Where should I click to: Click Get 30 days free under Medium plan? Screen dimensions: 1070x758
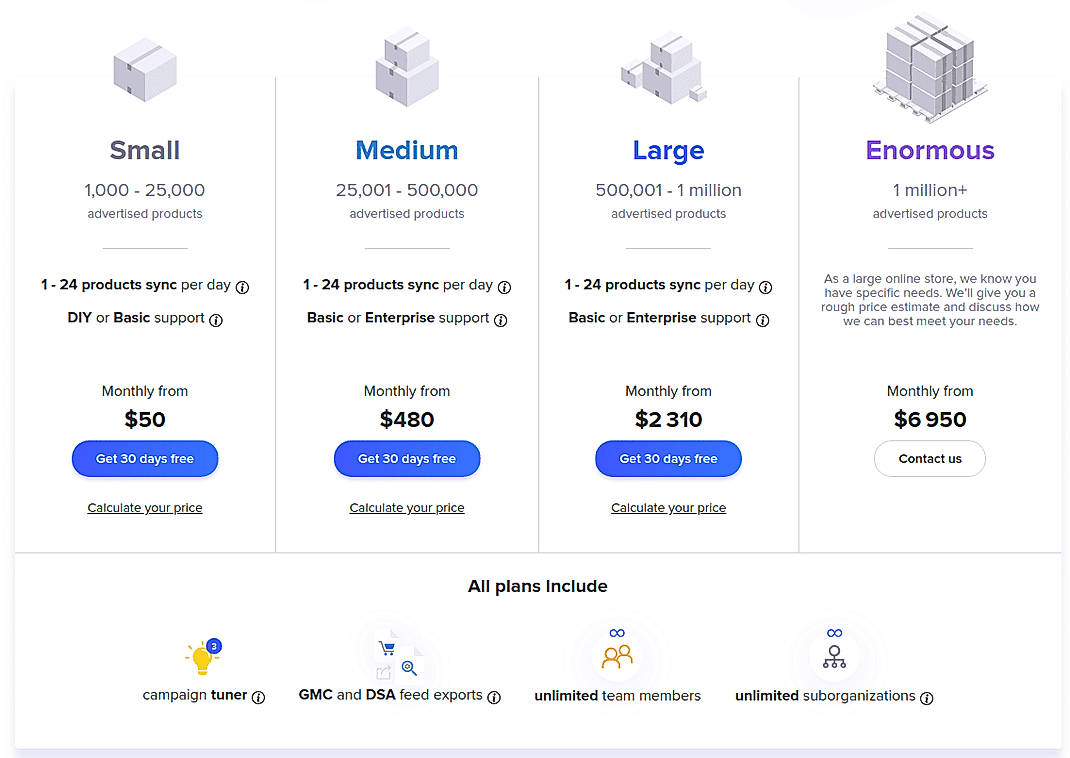point(406,458)
